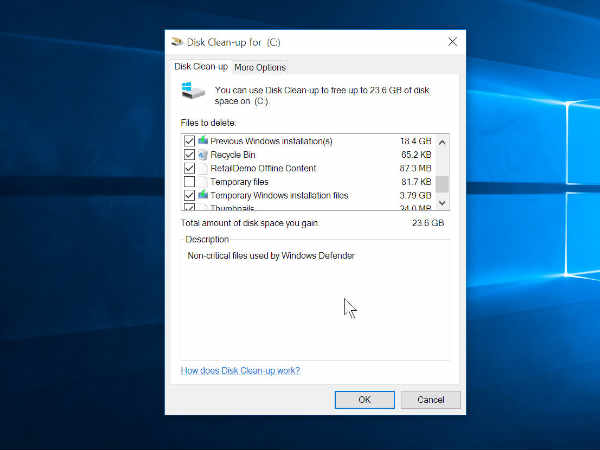The width and height of the screenshot is (600, 450).
Task: Select the Disk Clean-up tab
Action: coord(201,67)
